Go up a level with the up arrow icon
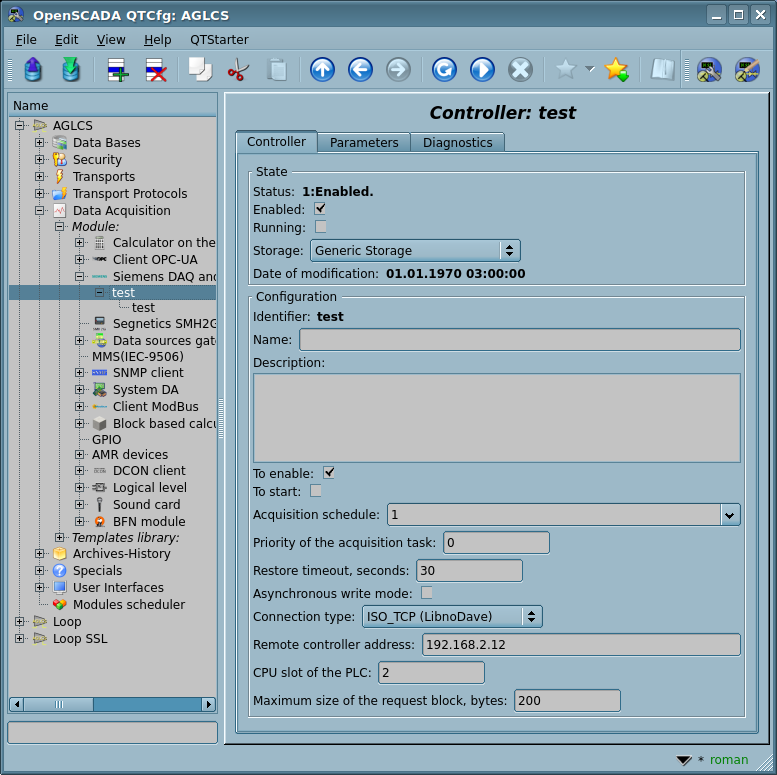 [x=322, y=70]
